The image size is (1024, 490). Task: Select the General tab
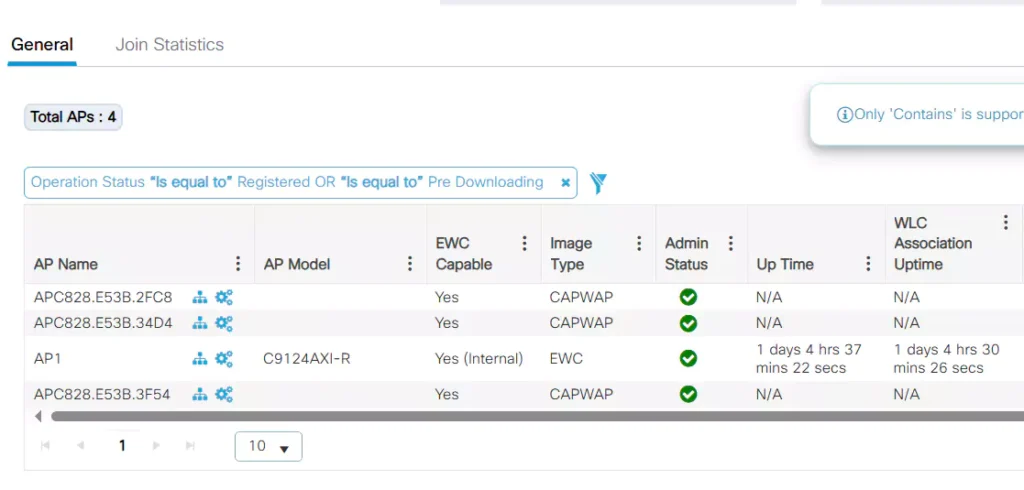point(42,45)
